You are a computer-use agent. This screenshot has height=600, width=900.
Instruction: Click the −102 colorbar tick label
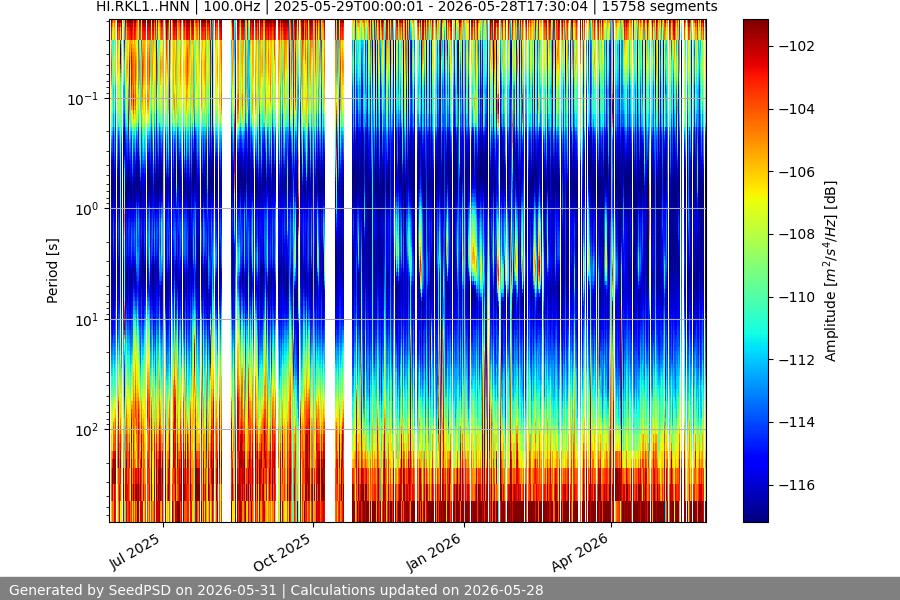[797, 47]
